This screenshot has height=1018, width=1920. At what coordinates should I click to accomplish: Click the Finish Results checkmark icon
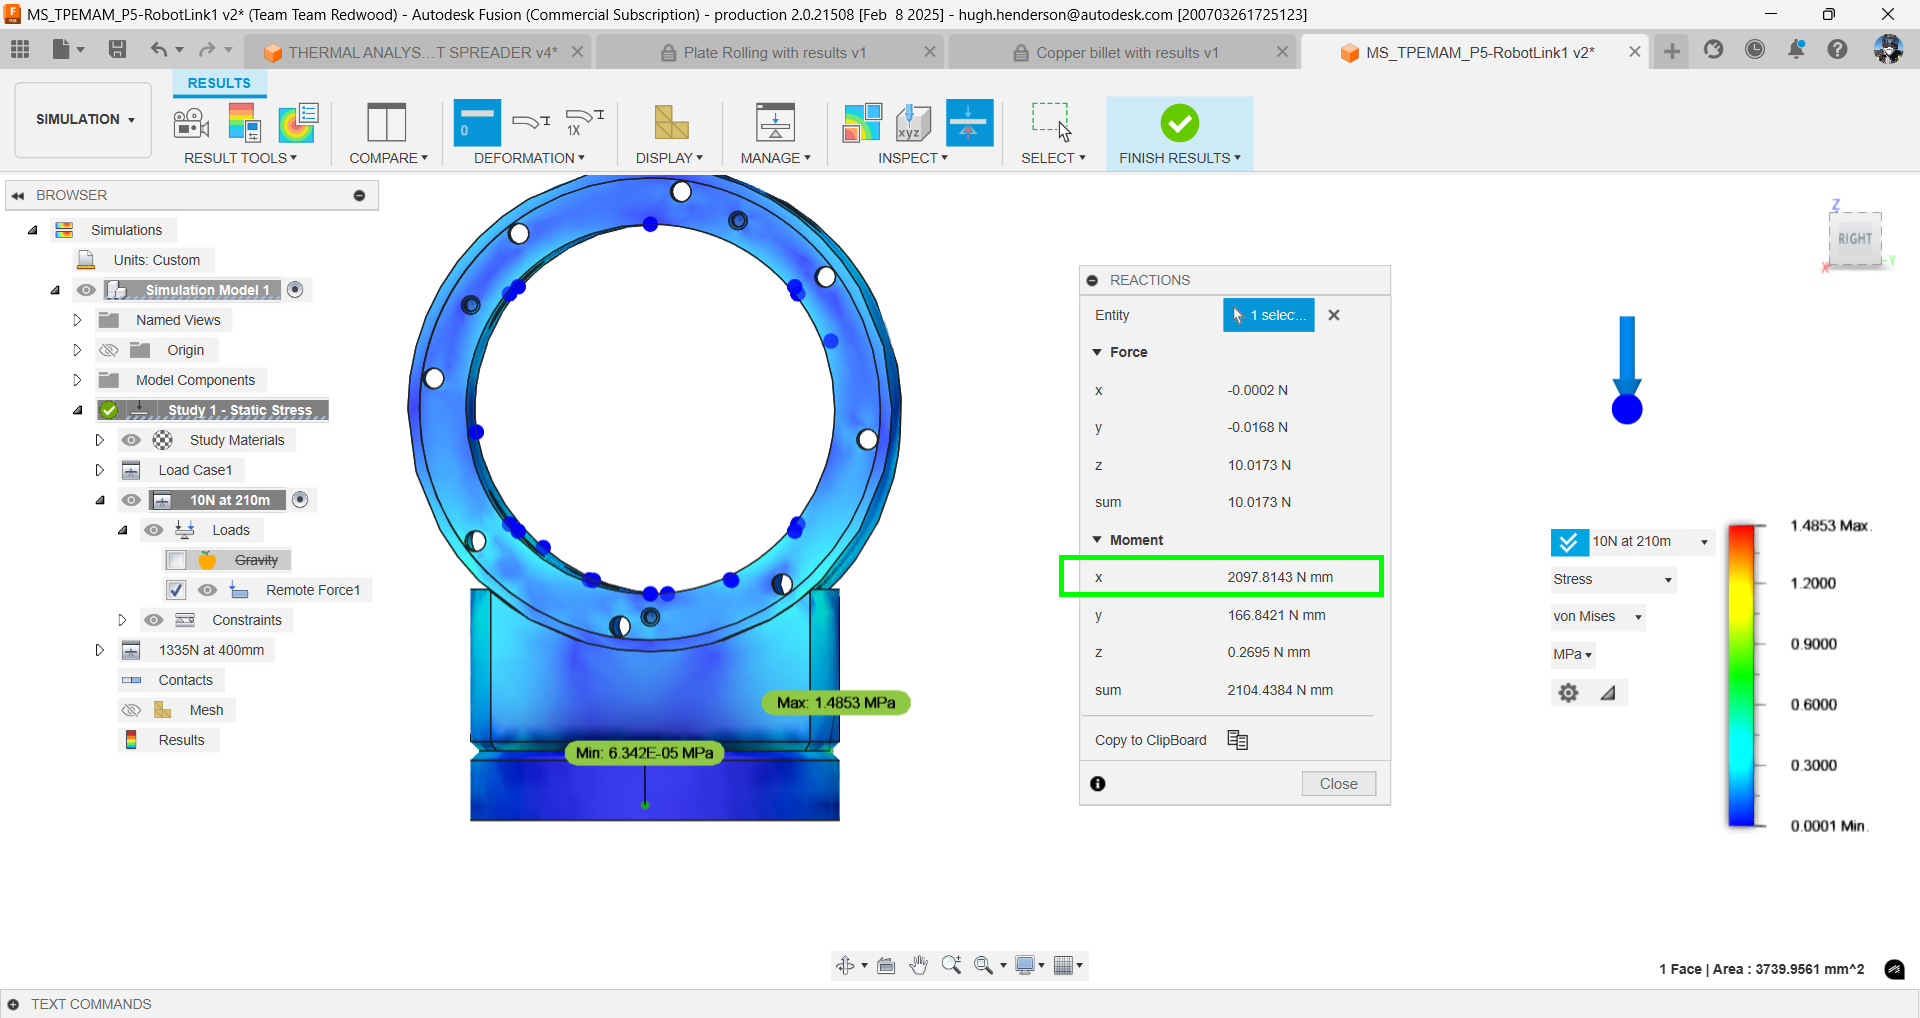tap(1179, 124)
